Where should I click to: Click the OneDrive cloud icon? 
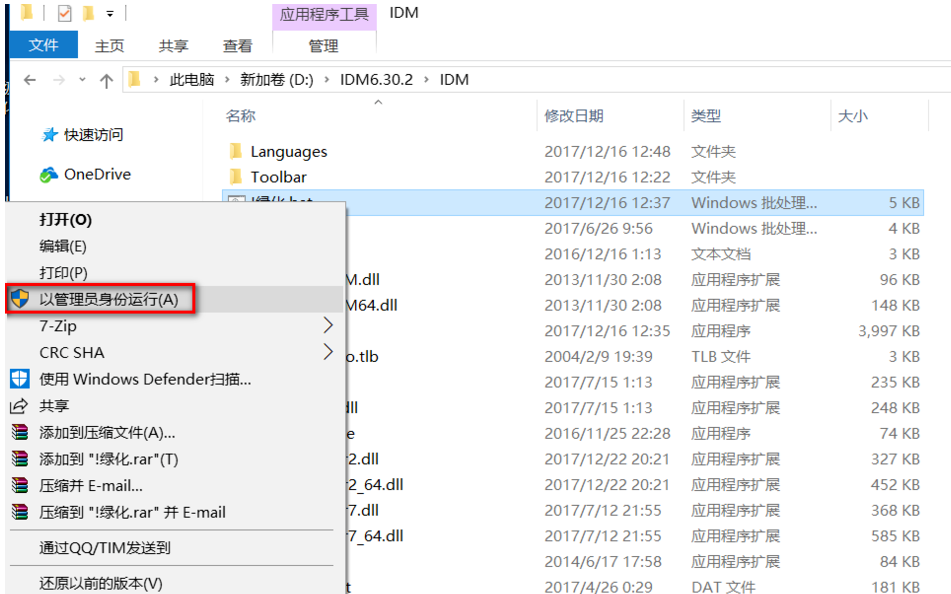coord(49,175)
